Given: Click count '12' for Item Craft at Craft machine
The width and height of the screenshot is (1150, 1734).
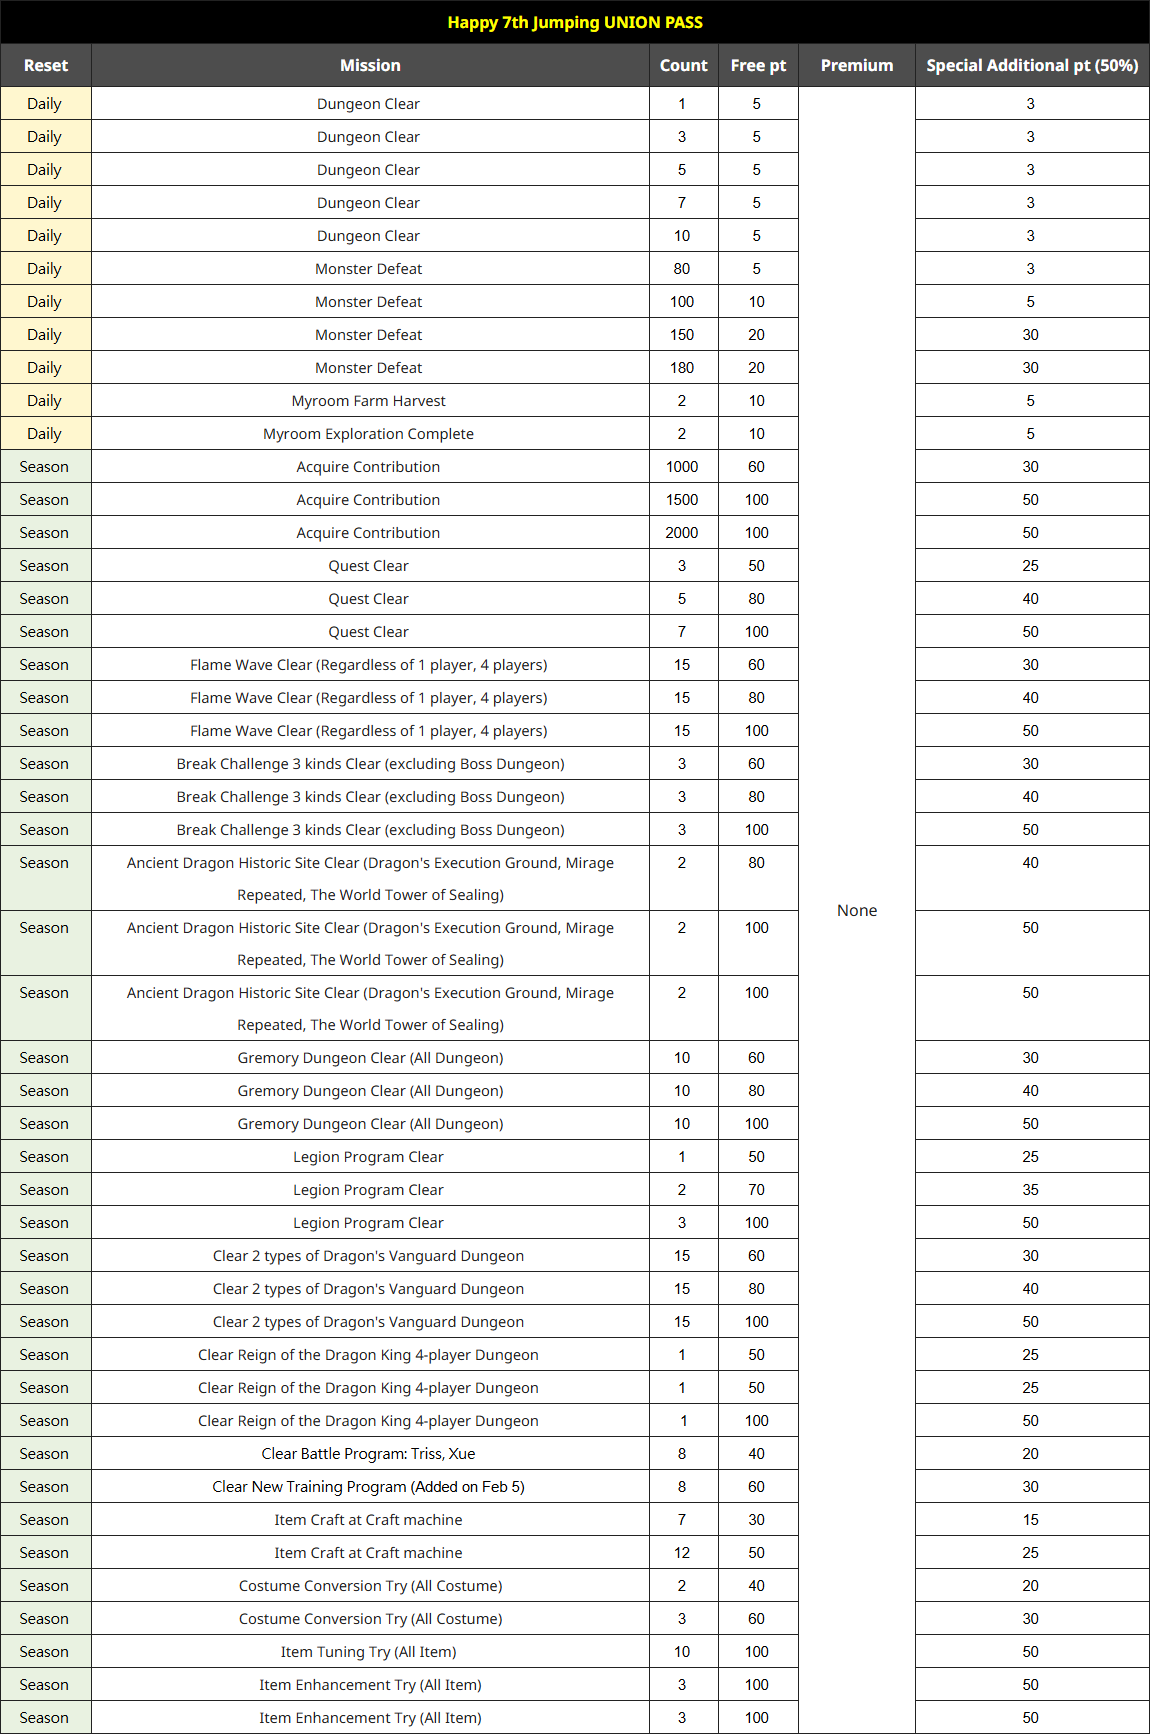Looking at the screenshot, I should pos(682,1553).
